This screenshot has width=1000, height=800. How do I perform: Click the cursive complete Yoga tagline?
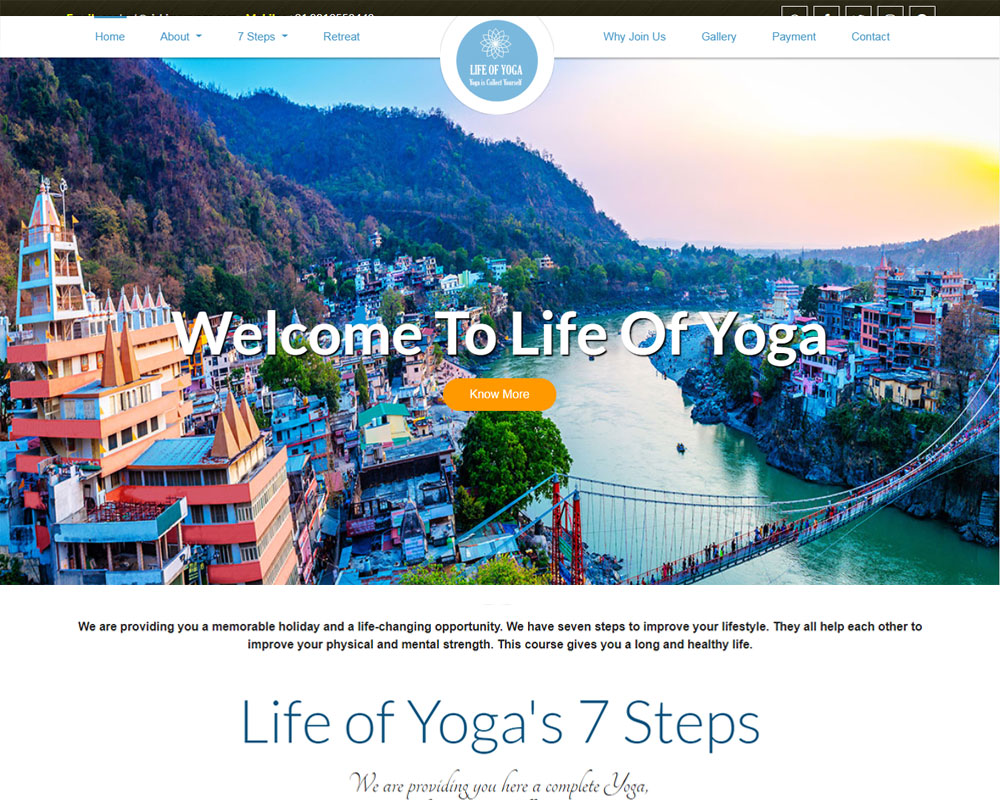tap(499, 785)
